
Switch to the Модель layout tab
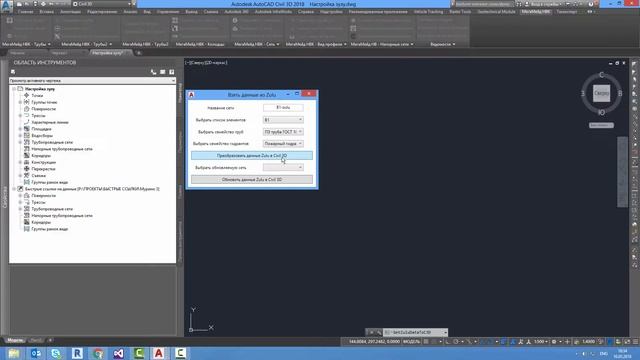[16, 340]
